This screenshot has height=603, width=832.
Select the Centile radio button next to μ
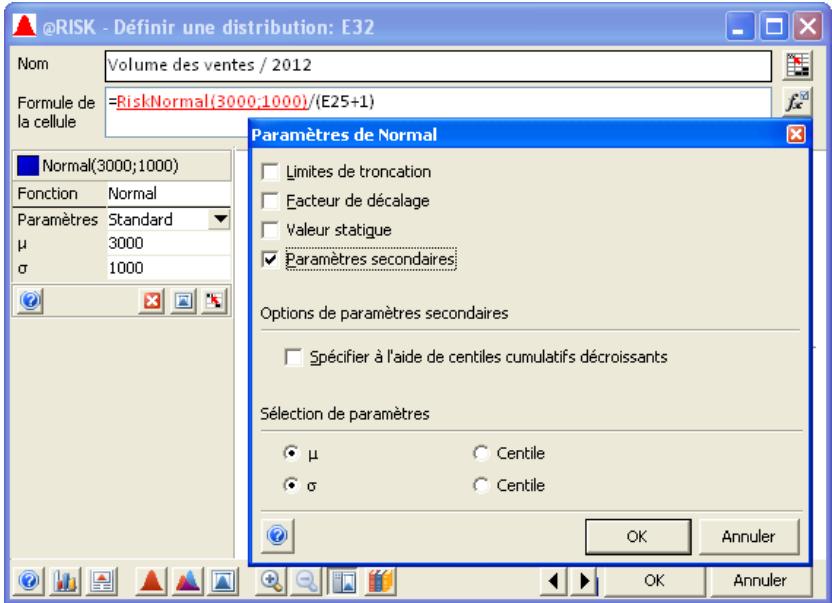[x=479, y=455]
